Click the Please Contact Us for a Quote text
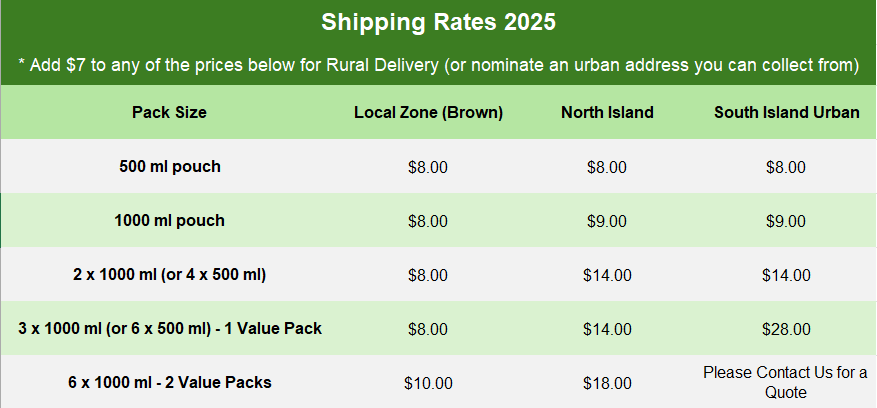Viewport: 877px width, 408px height. (786, 382)
